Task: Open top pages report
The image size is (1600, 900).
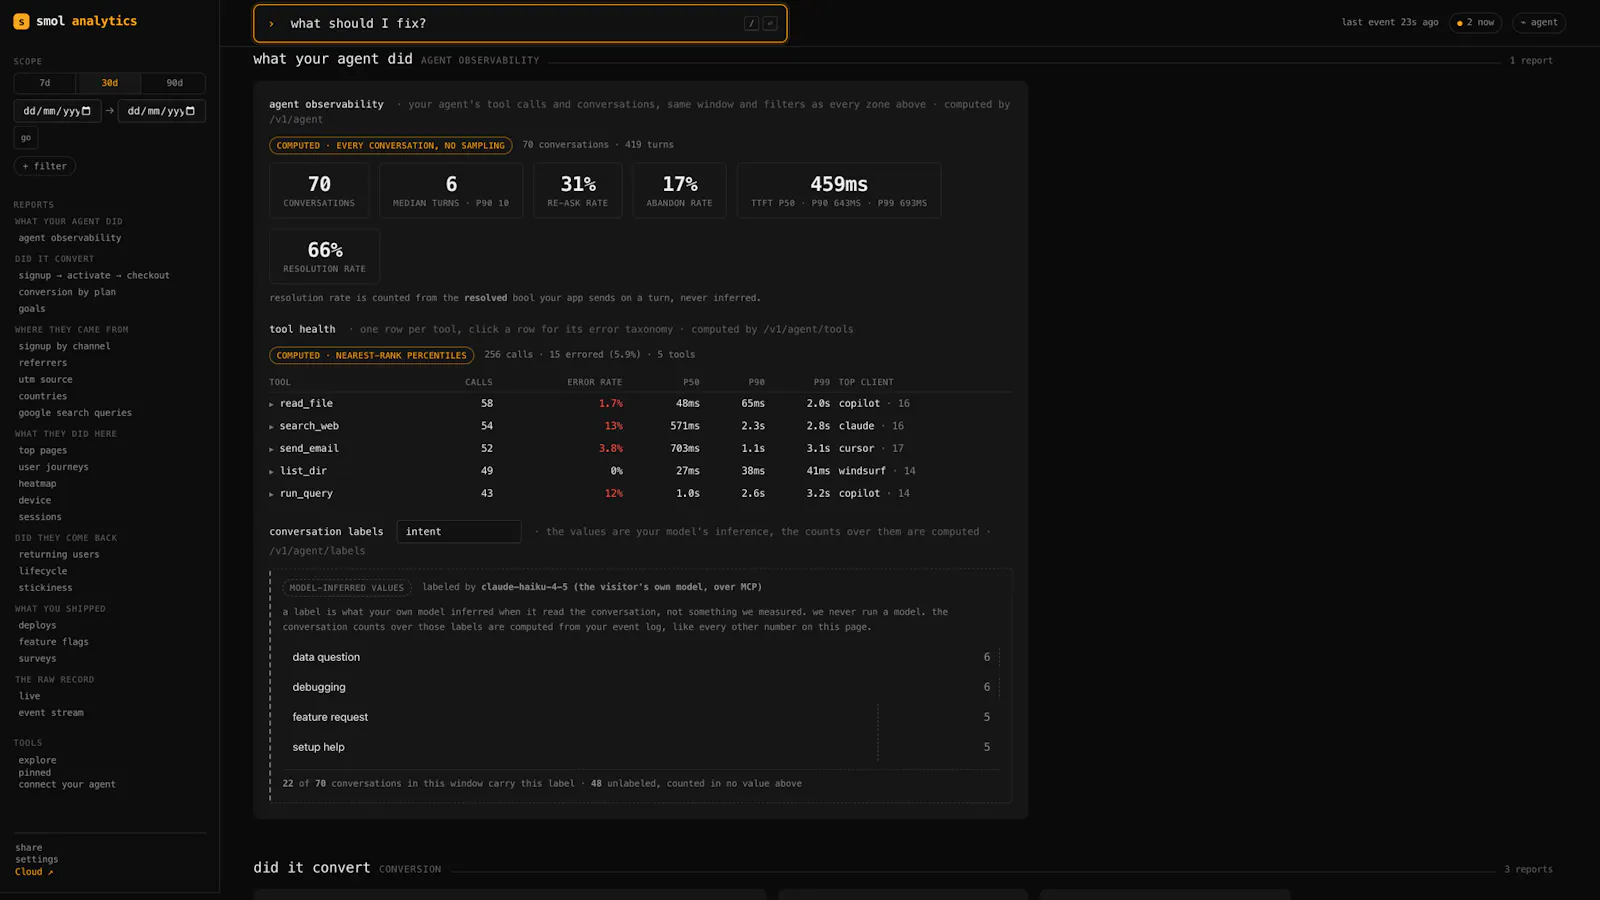Action: point(43,450)
